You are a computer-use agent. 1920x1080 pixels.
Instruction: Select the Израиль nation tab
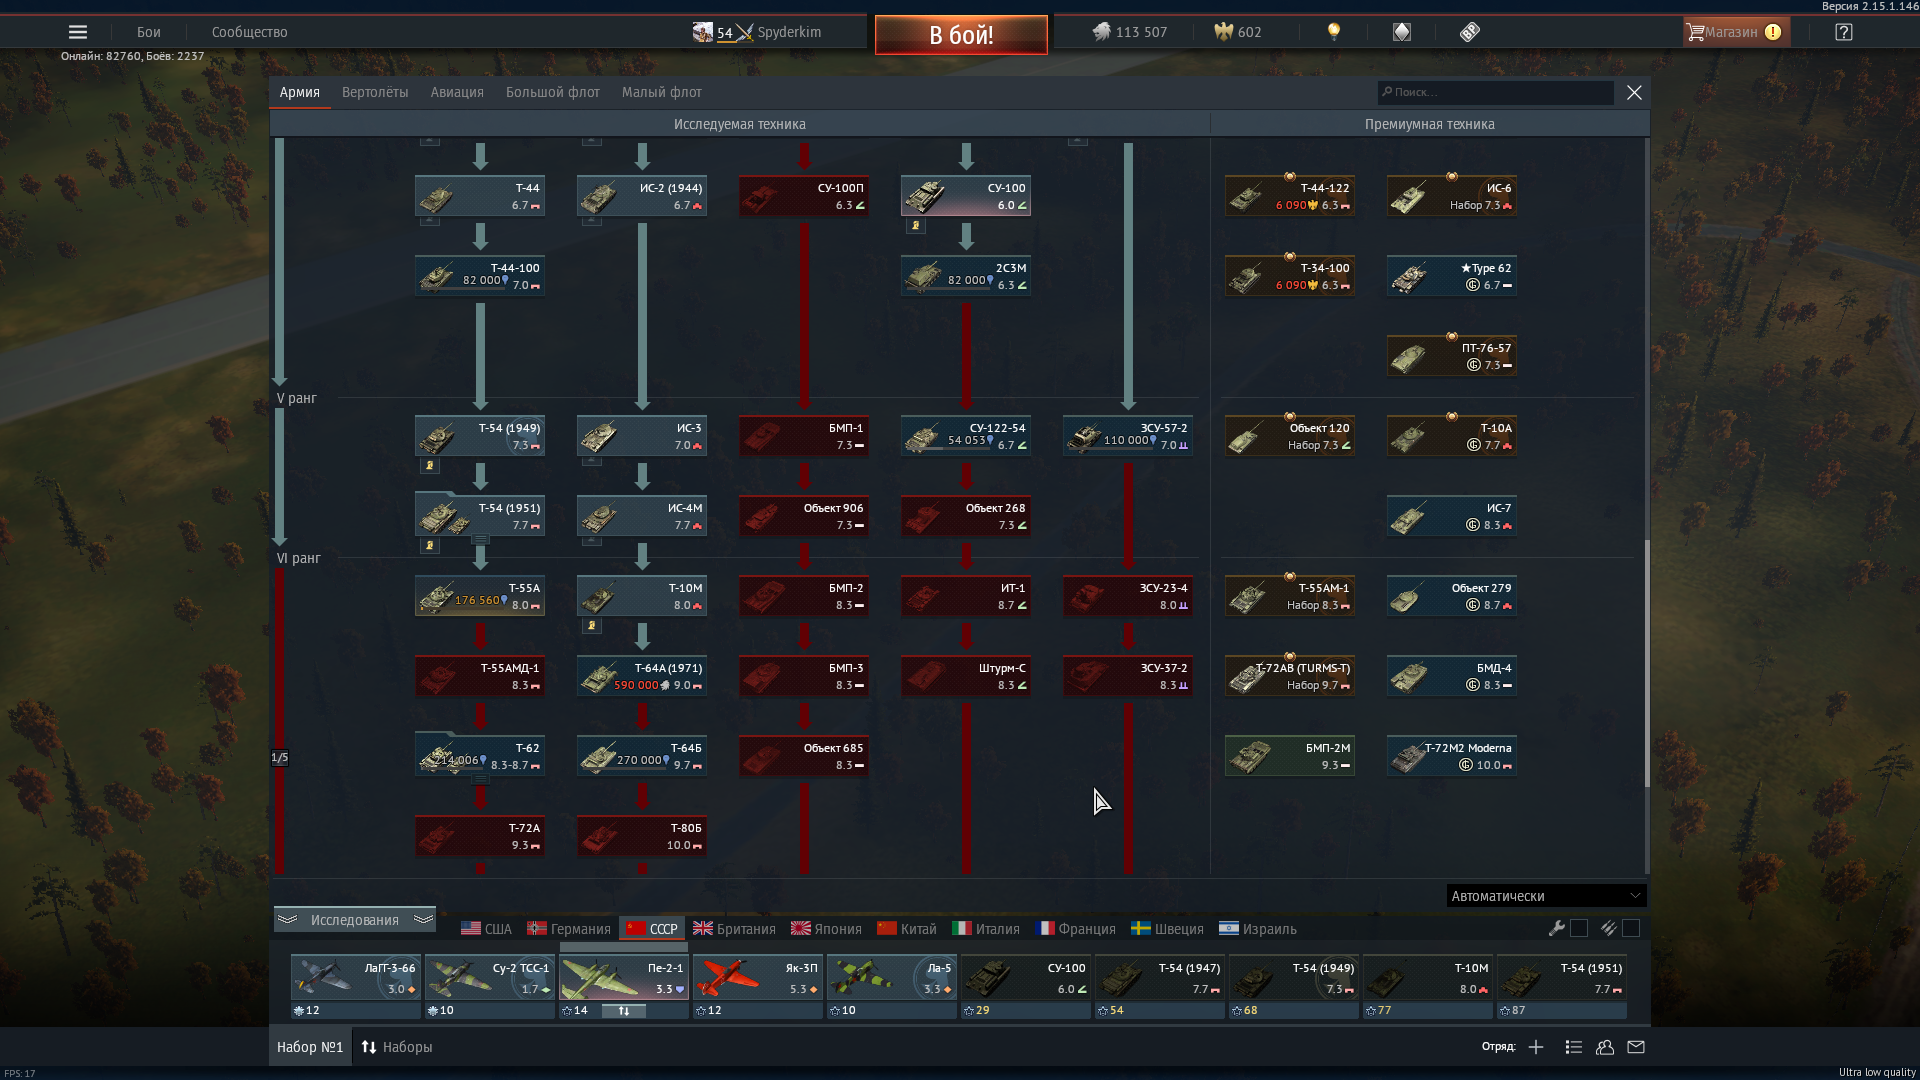[1258, 929]
